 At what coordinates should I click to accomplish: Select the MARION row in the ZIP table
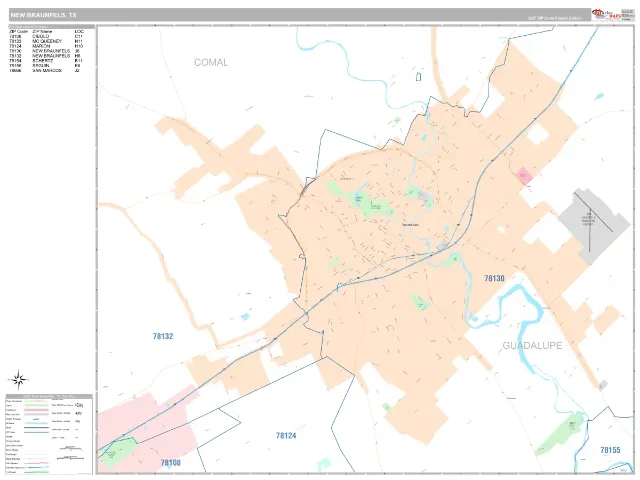(x=46, y=46)
